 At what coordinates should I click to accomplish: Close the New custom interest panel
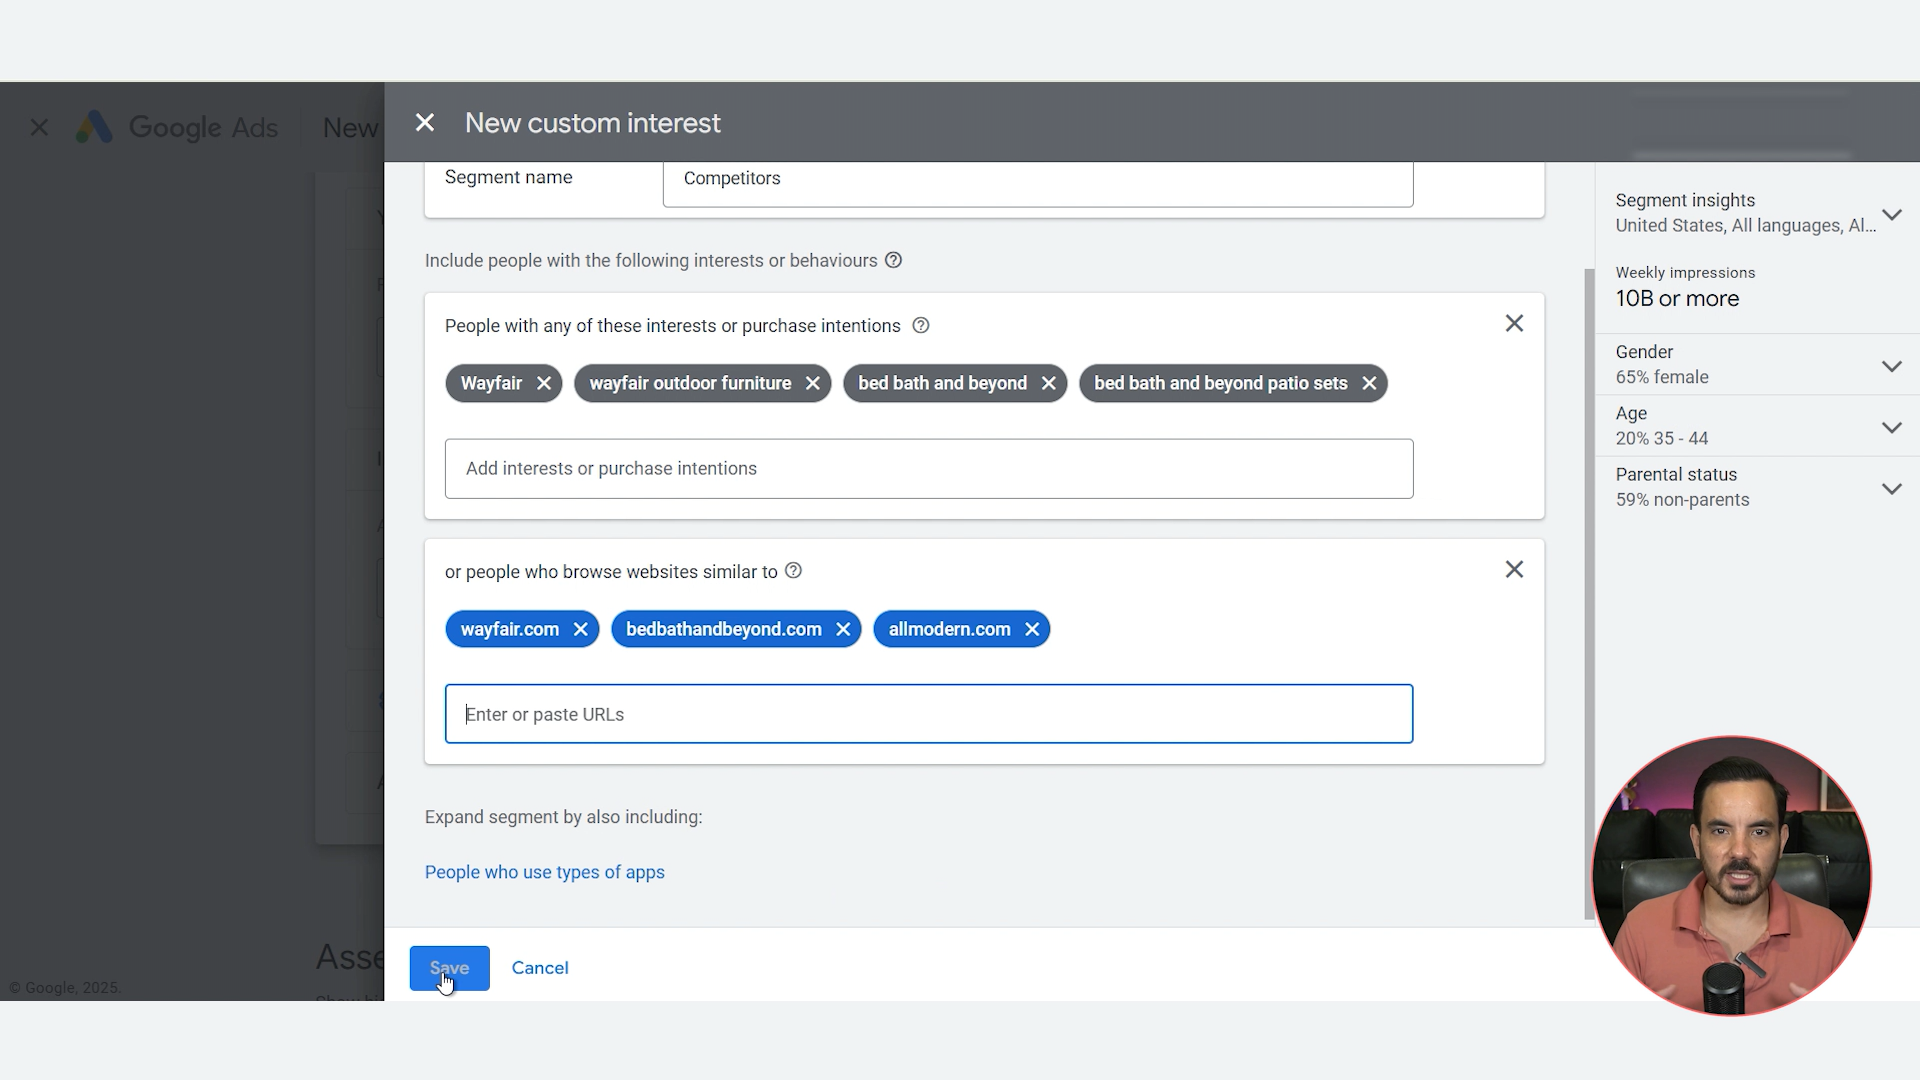[425, 122]
